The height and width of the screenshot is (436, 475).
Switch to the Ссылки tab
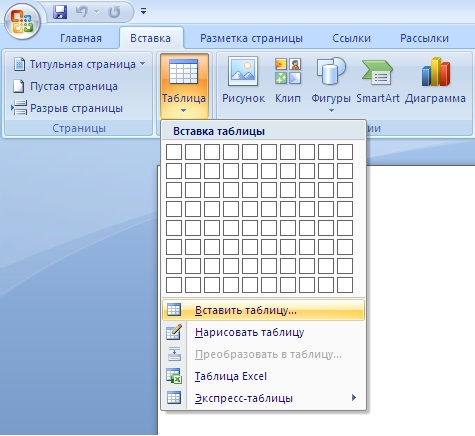point(351,38)
